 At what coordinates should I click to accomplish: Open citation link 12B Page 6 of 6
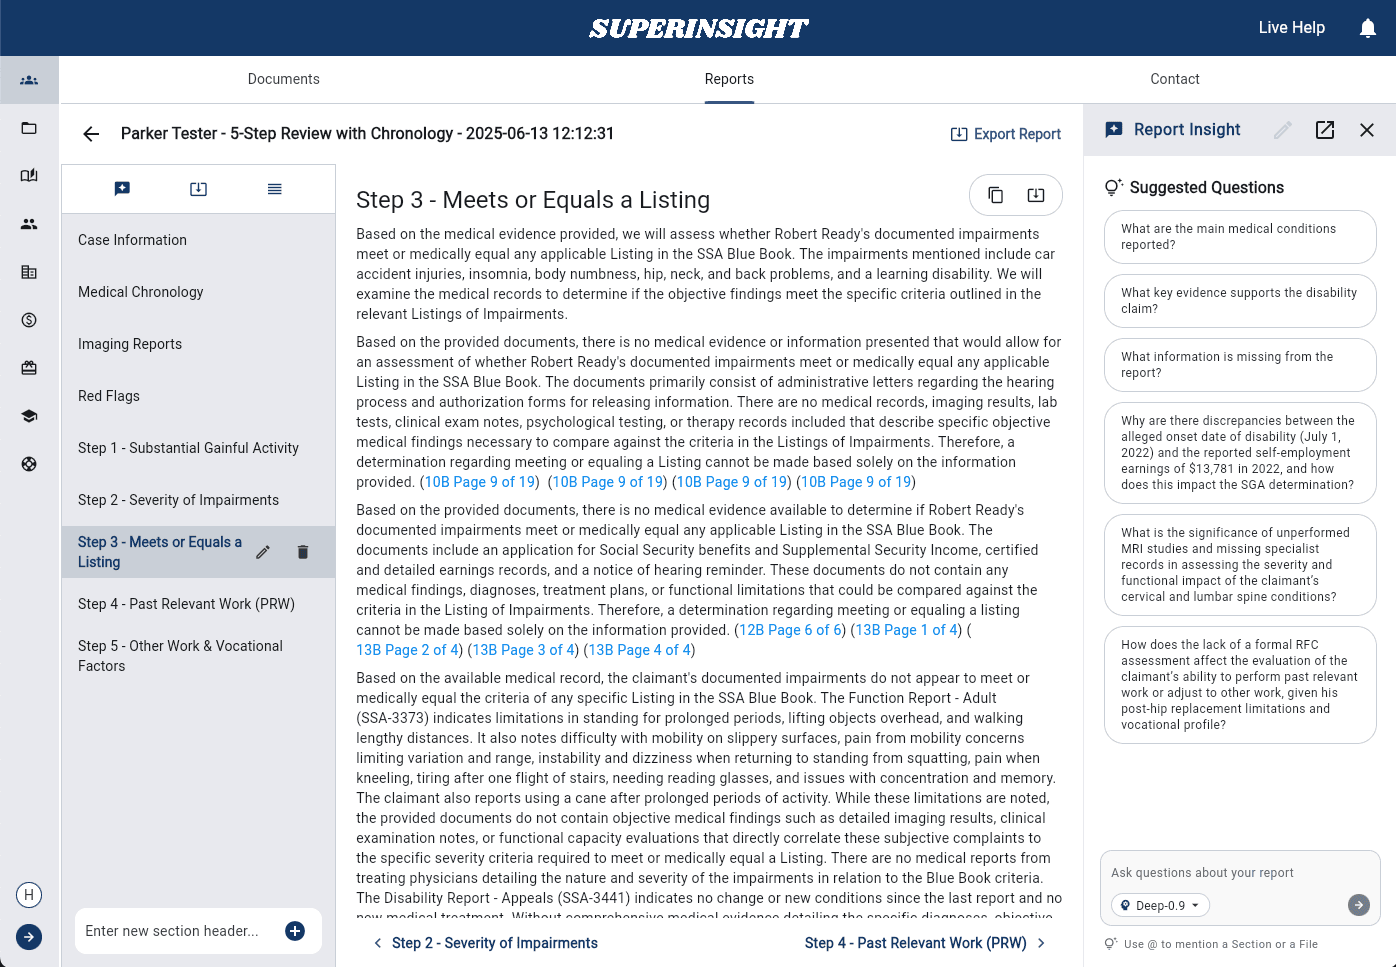click(789, 629)
